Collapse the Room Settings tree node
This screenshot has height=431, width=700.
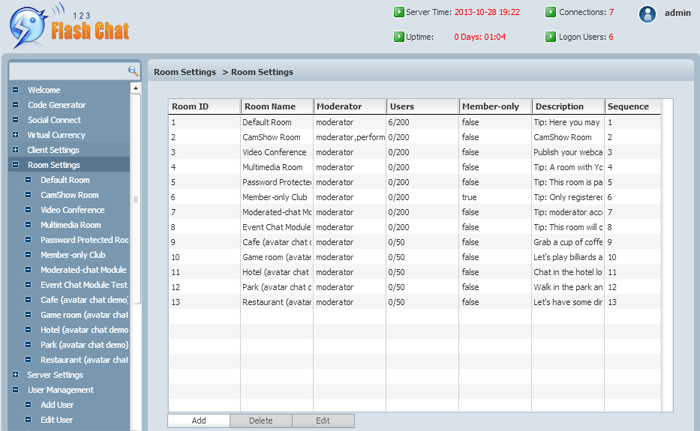(x=15, y=165)
